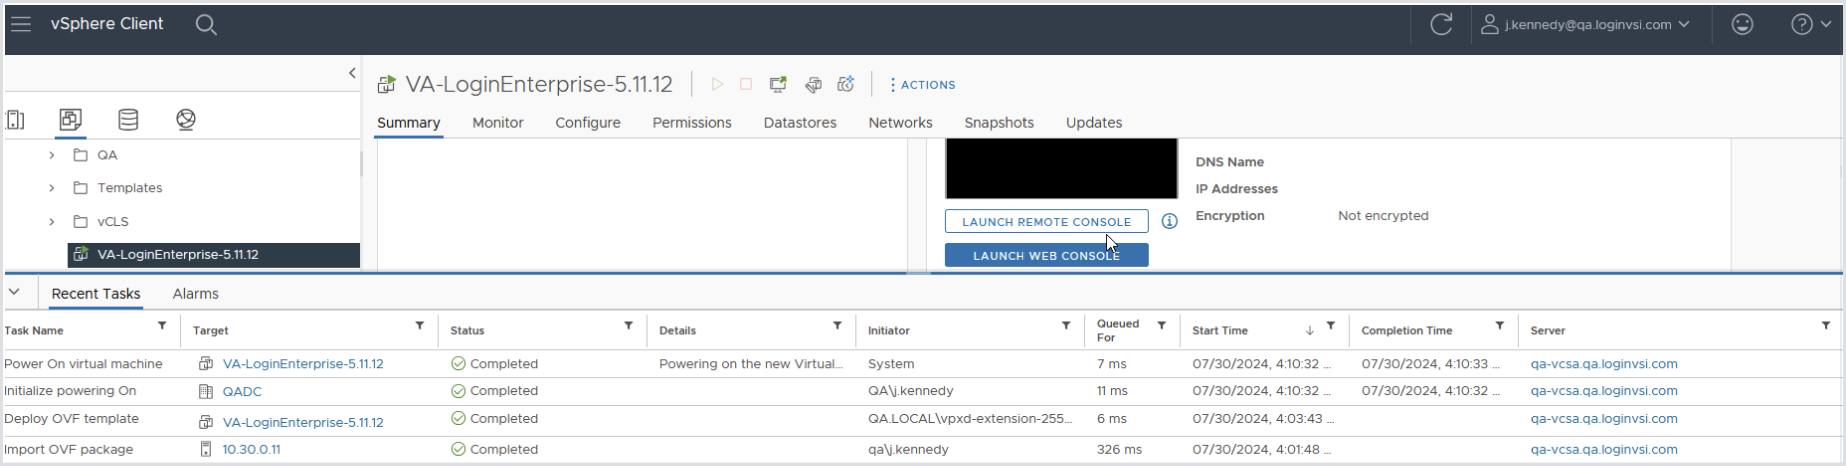Open the Networking inventory view icon
This screenshot has height=466, width=1846.
[186, 120]
